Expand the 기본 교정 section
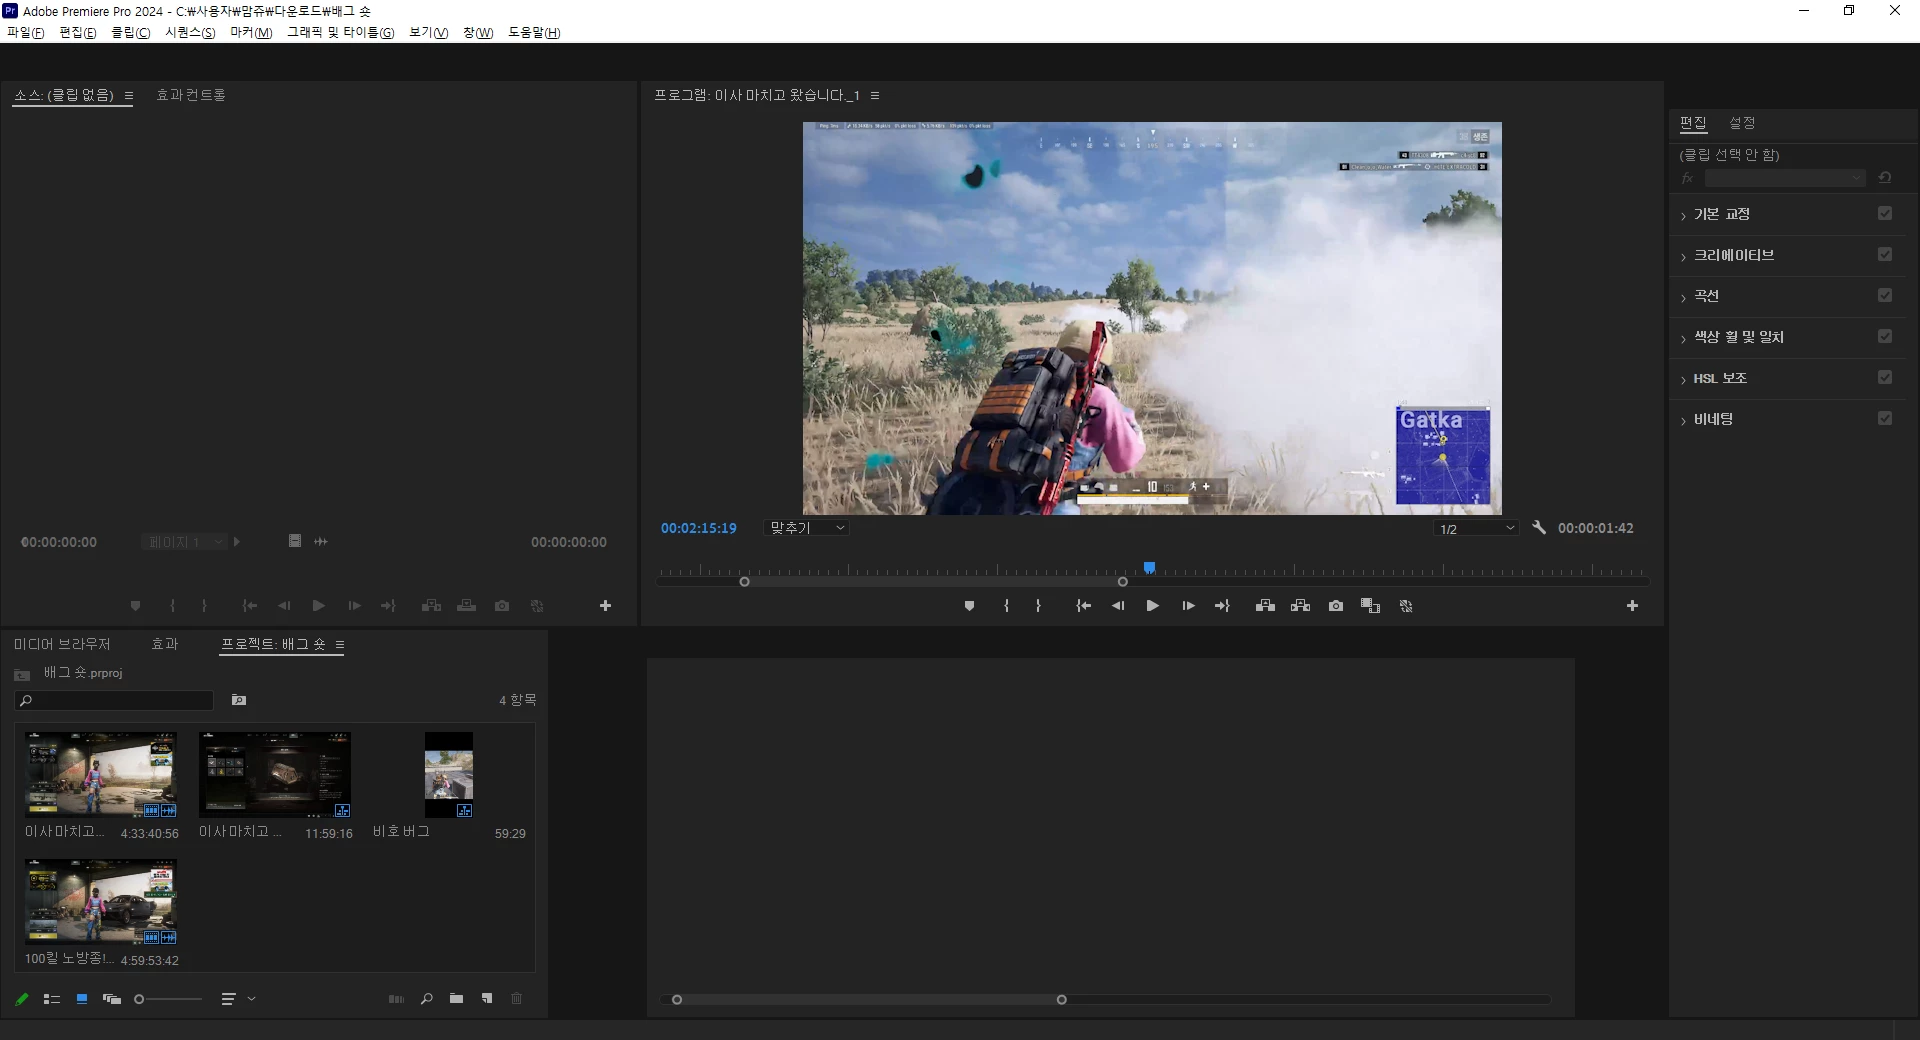The height and width of the screenshot is (1040, 1920). [x=1683, y=216]
